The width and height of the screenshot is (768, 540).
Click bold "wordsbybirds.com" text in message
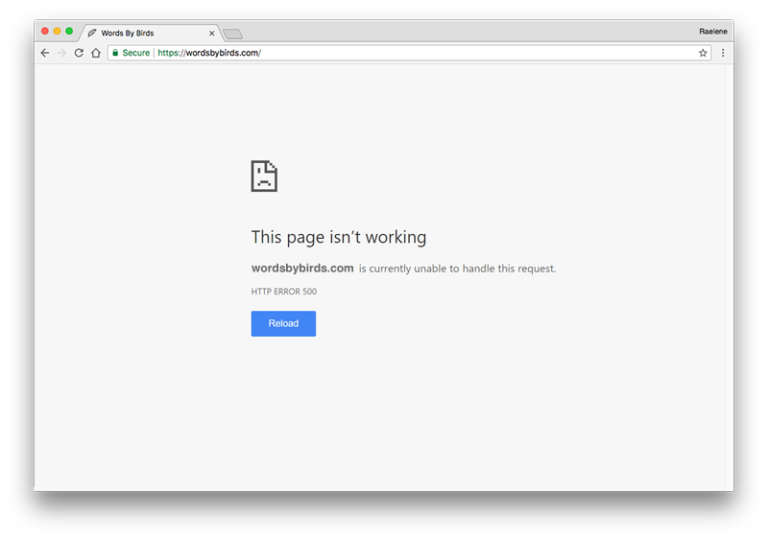(x=302, y=268)
